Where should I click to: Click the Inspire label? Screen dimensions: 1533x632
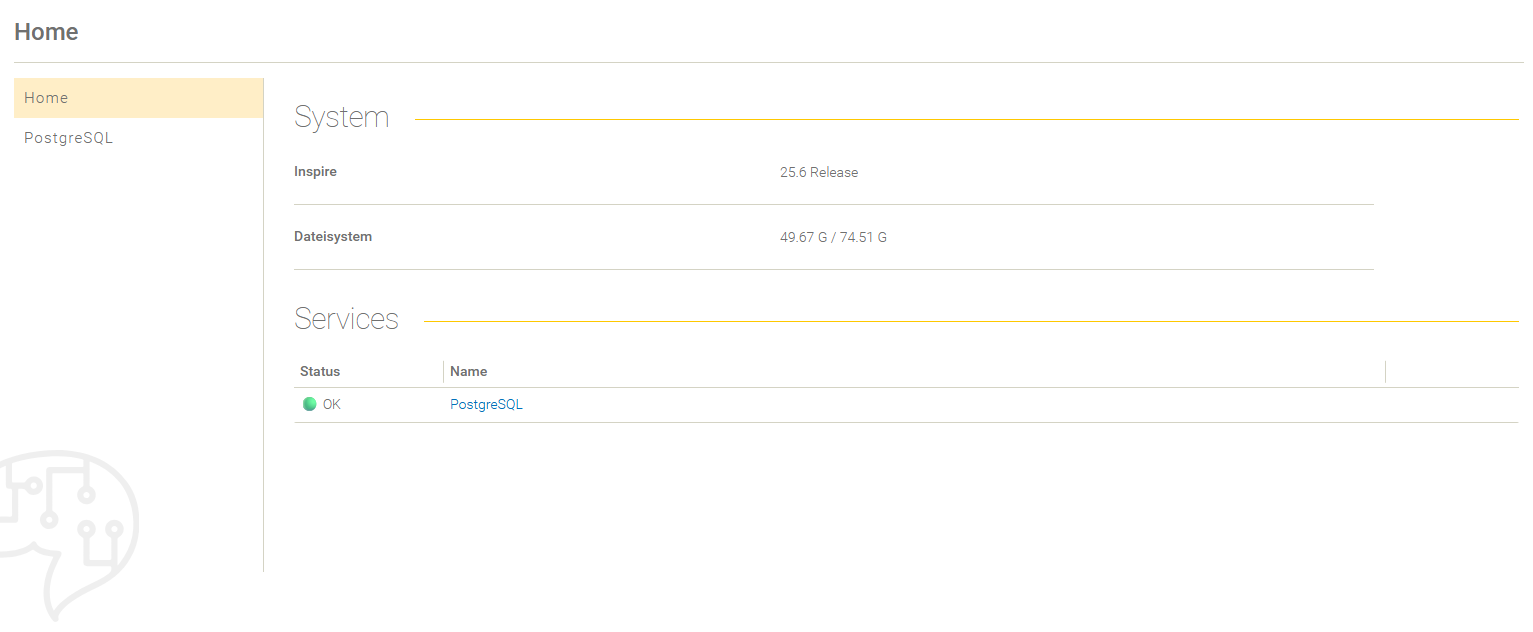pyautogui.click(x=315, y=172)
